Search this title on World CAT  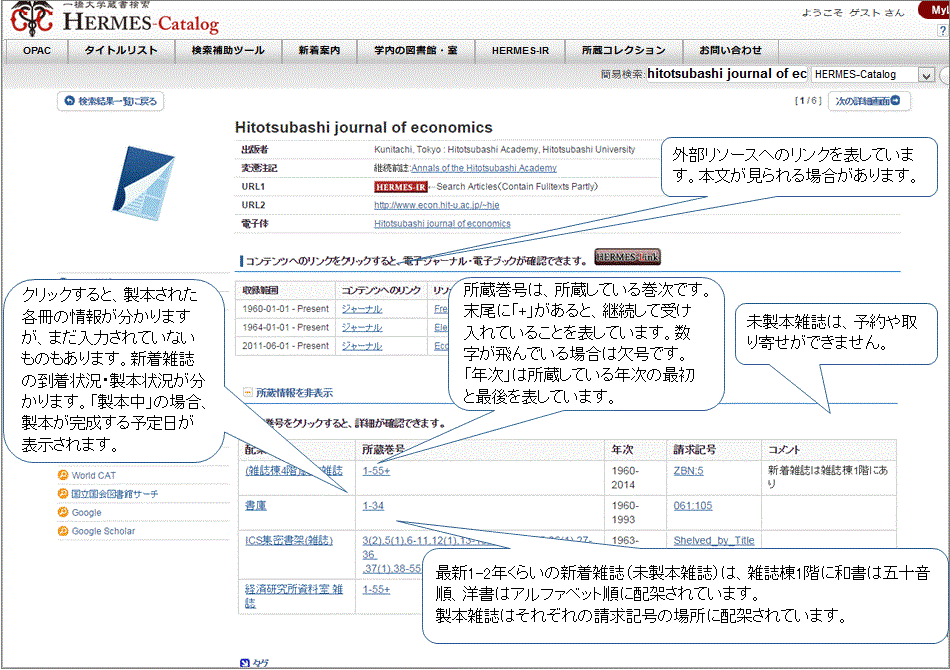point(93,476)
